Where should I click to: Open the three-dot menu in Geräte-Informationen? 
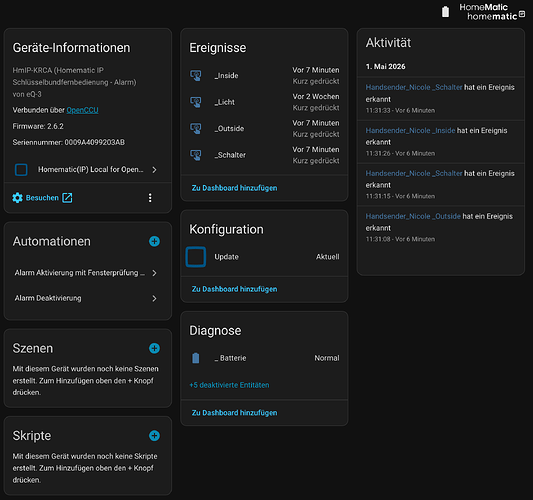(x=150, y=198)
